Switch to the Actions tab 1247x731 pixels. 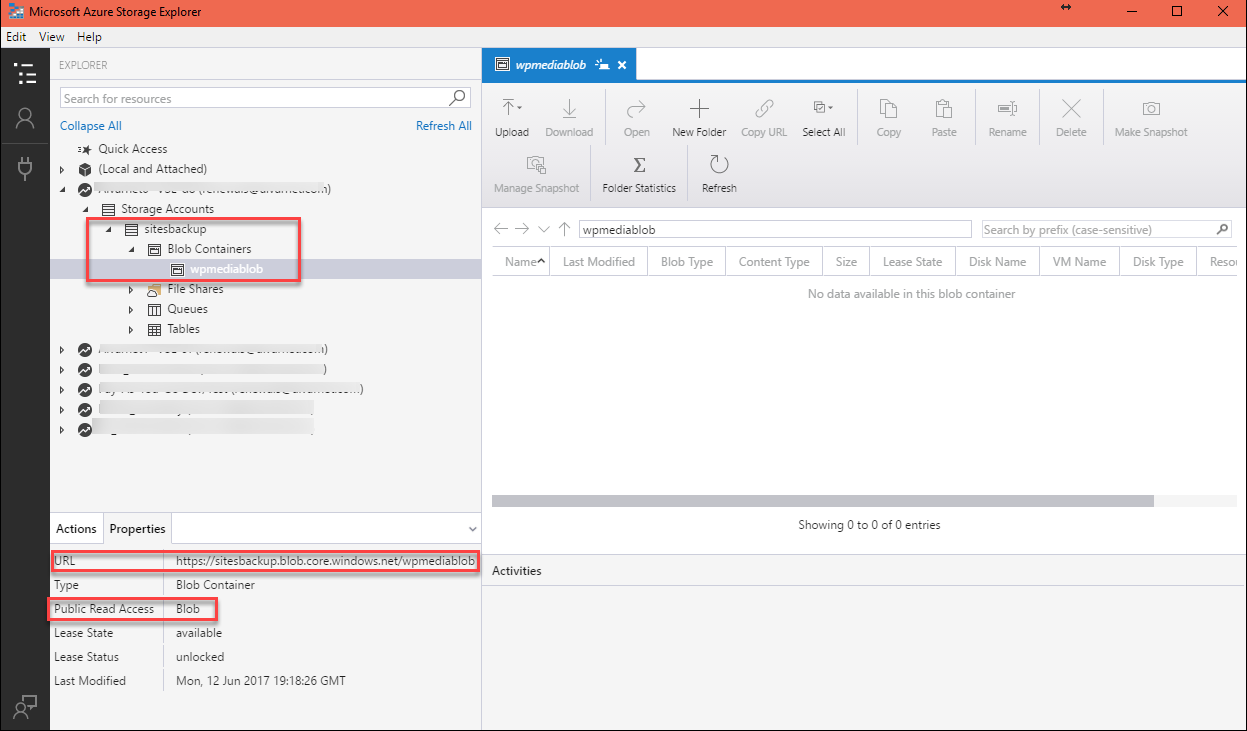click(x=76, y=529)
